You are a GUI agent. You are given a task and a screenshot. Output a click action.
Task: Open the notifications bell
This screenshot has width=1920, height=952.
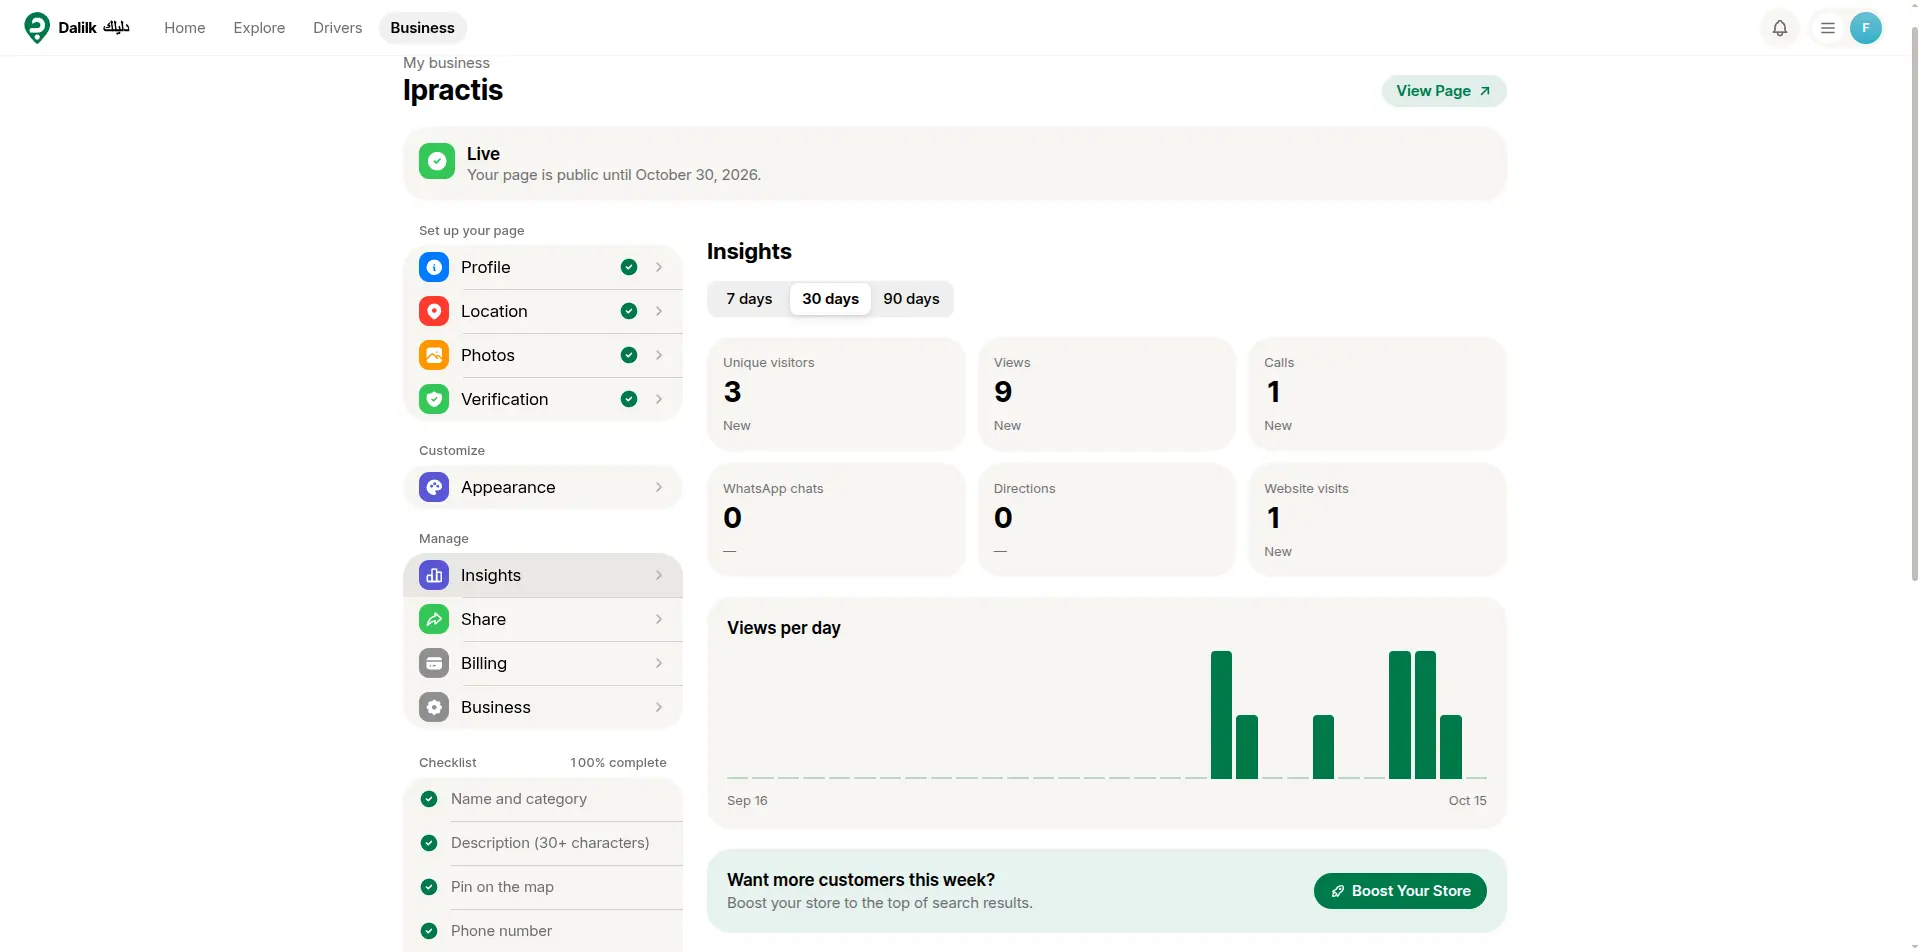coord(1780,28)
